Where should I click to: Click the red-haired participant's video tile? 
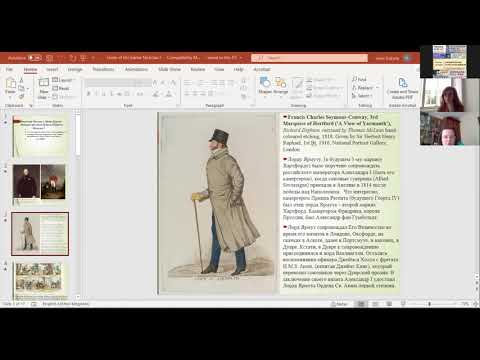tap(450, 95)
